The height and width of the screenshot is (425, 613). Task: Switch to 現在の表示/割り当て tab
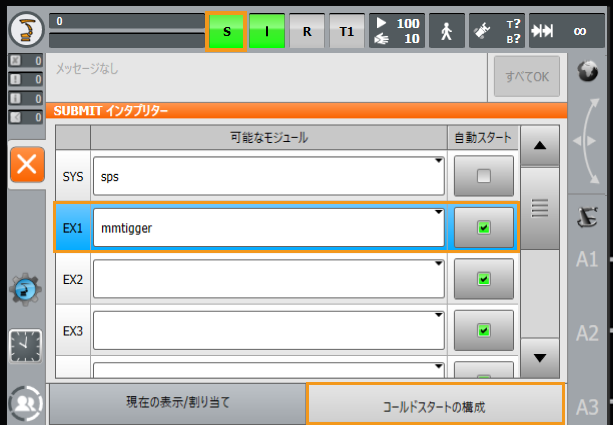click(177, 403)
